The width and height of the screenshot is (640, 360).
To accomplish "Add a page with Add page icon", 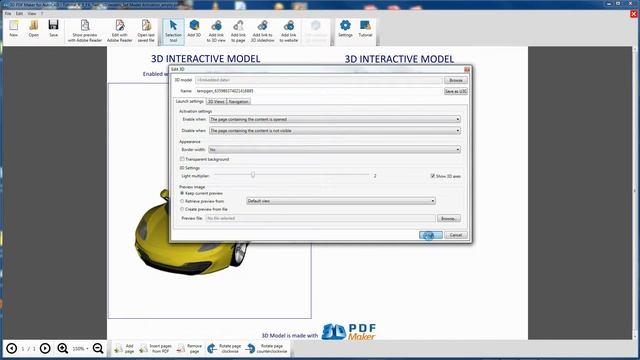I will pyautogui.click(x=124, y=349).
